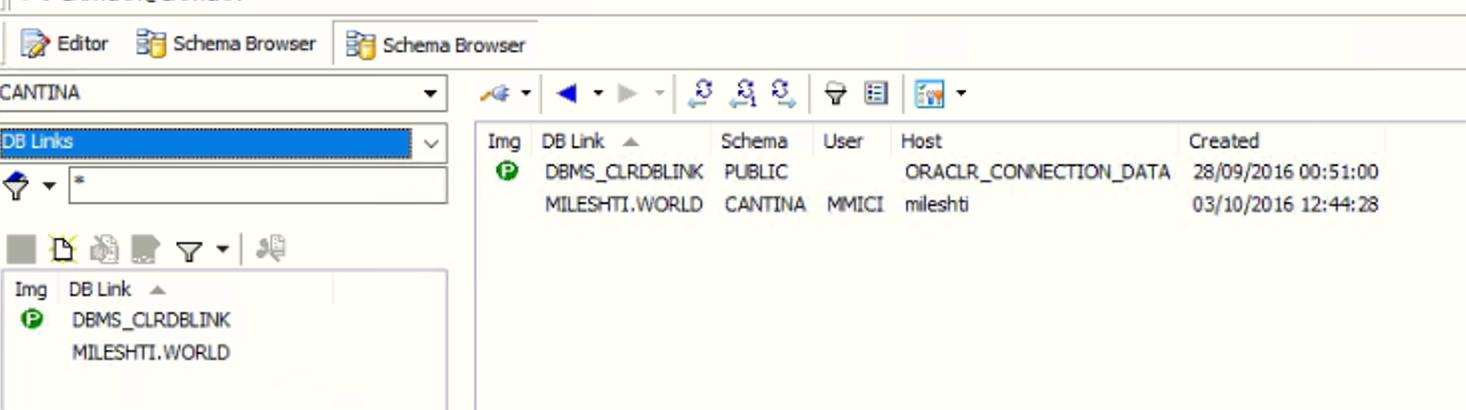Click the grey forward arrow
Screen dimensions: 1466x410
click(x=628, y=93)
